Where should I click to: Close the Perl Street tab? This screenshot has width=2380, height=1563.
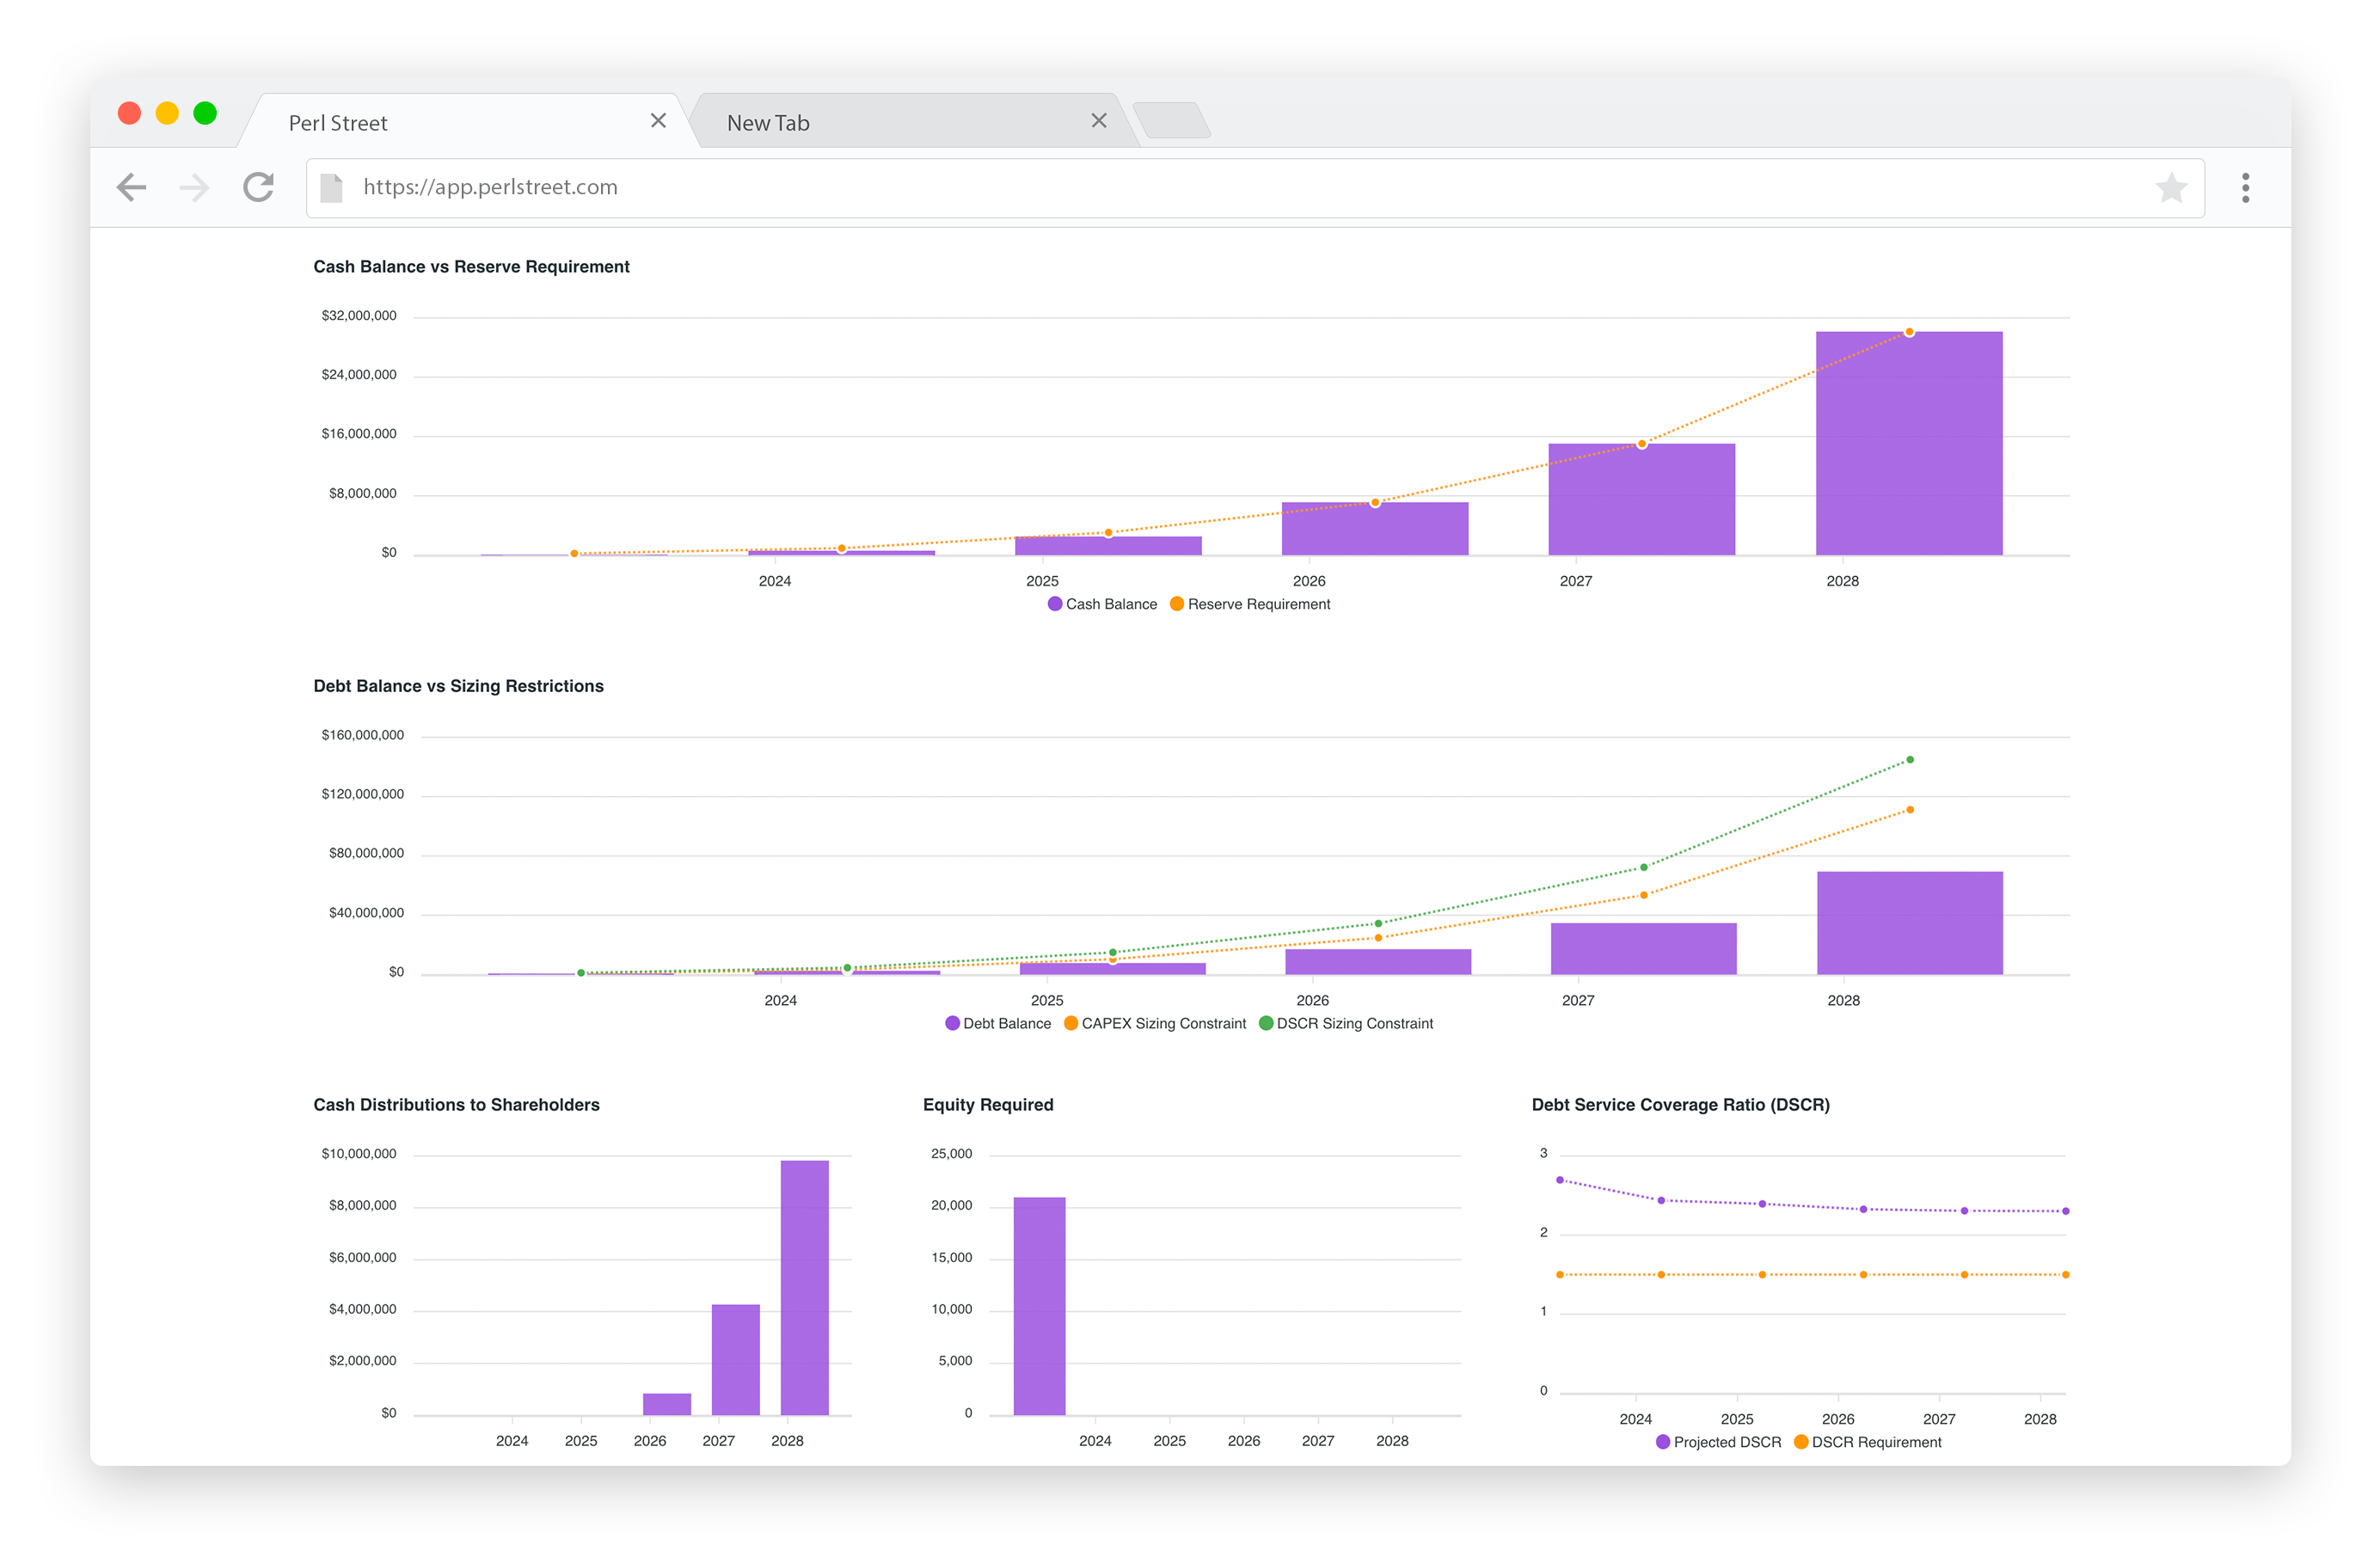pos(658,121)
